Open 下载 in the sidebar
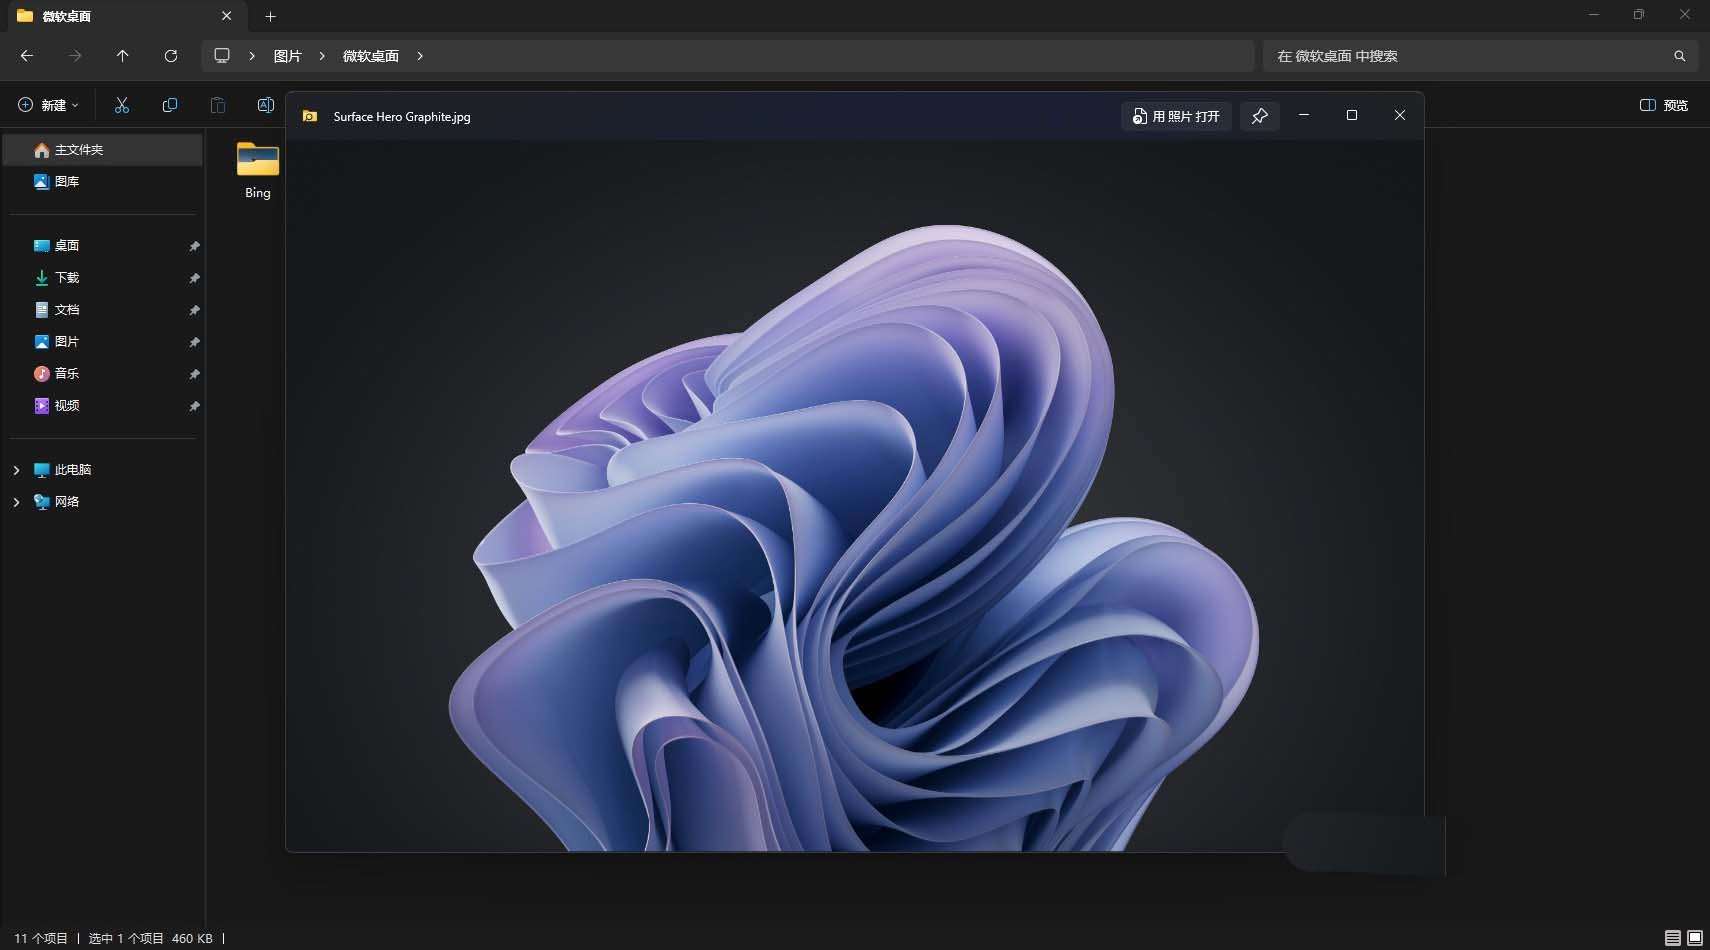This screenshot has height=950, width=1710. tap(67, 278)
